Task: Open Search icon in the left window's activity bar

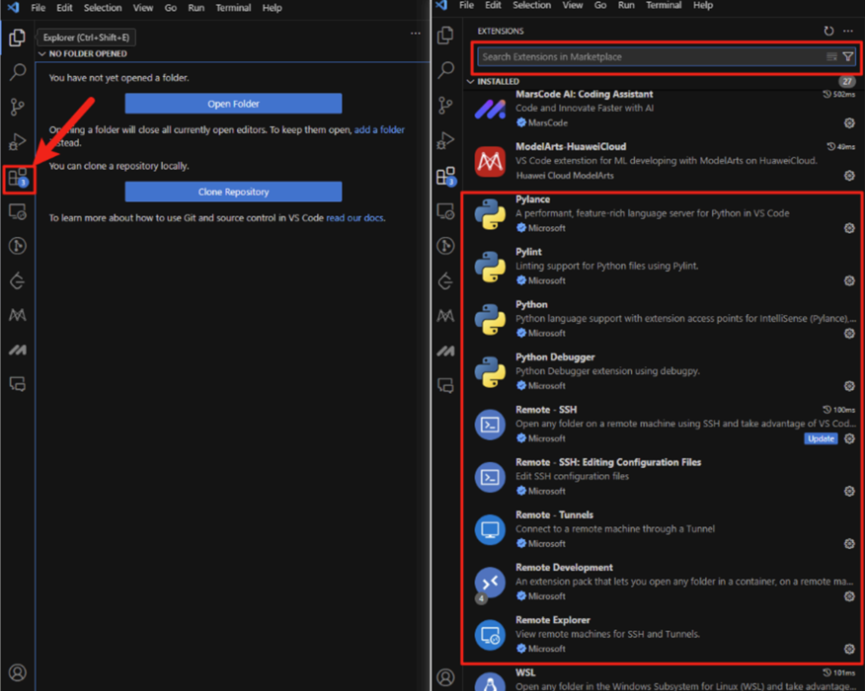Action: (x=17, y=72)
